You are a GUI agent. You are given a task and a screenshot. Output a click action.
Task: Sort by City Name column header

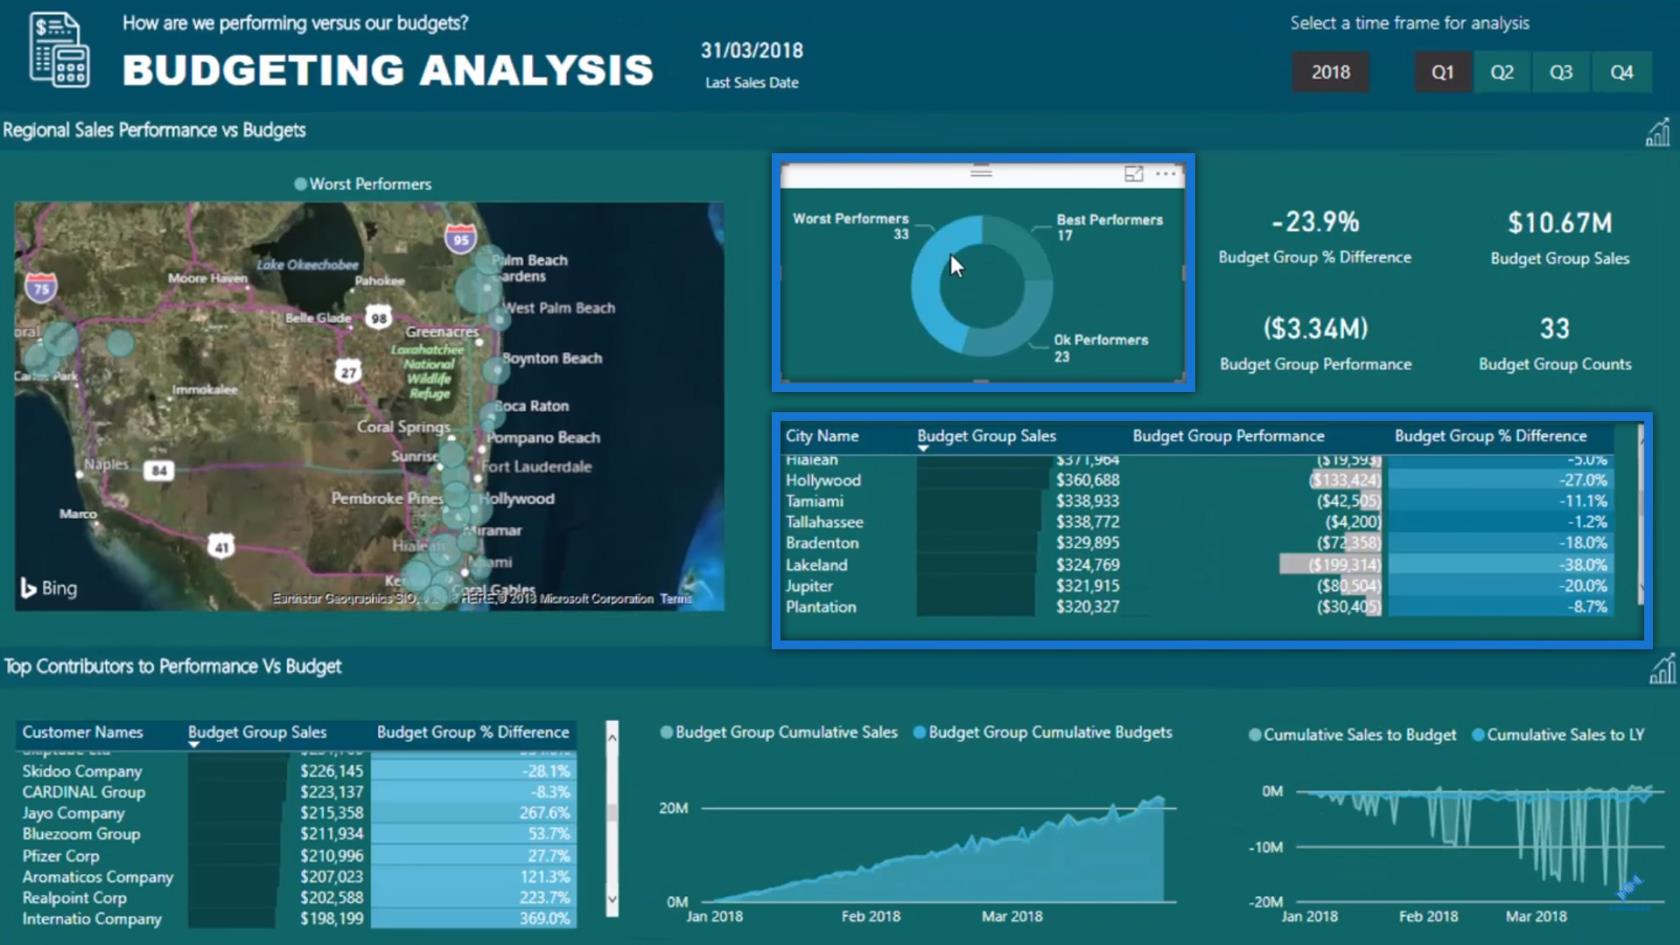(x=822, y=436)
